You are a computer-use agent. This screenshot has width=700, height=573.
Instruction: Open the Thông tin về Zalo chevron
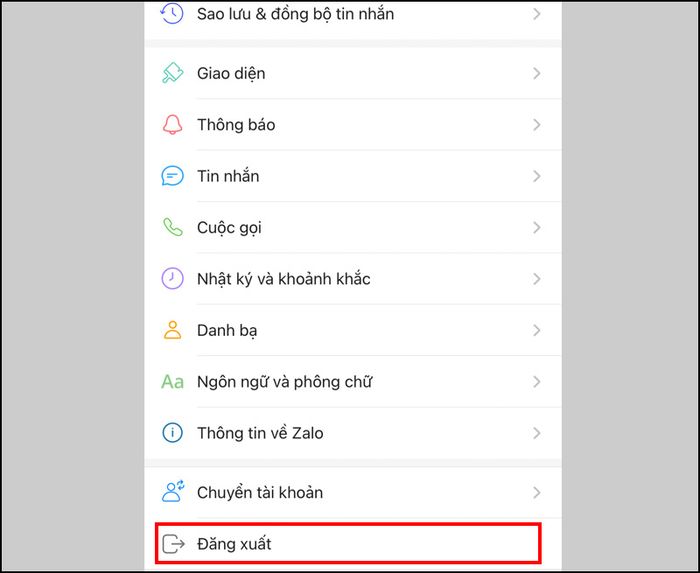537,433
